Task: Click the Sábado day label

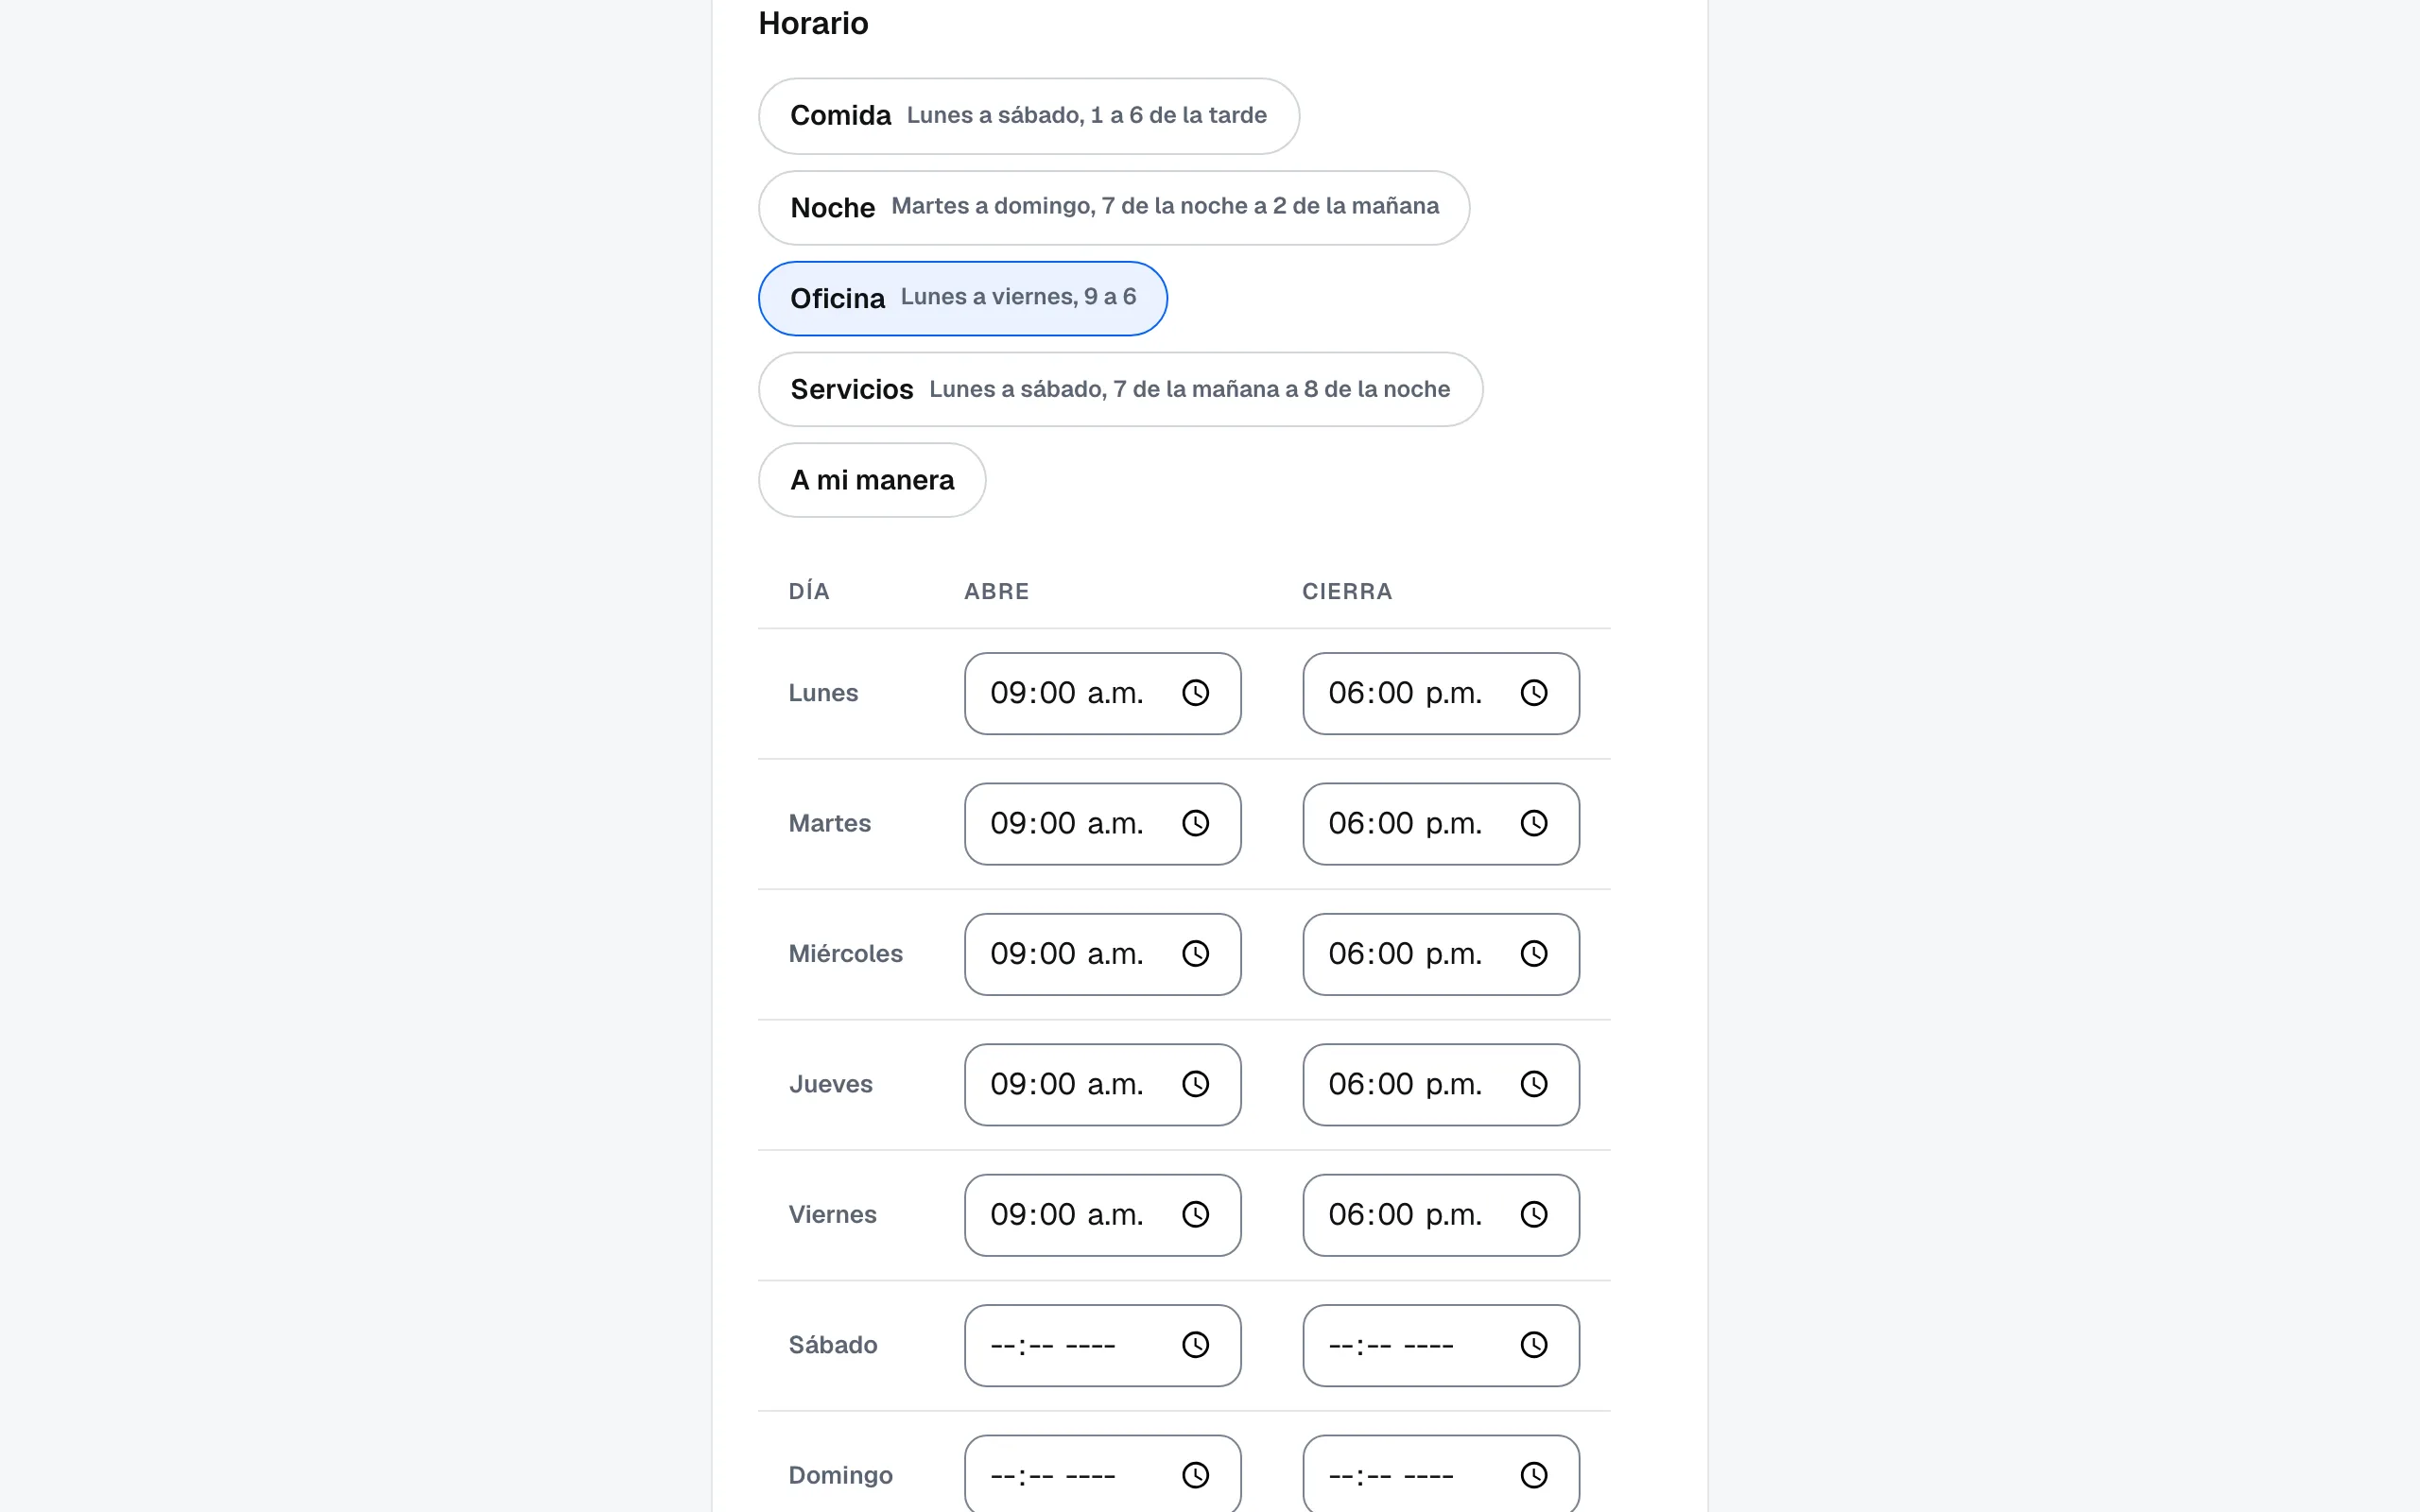Action: click(x=832, y=1344)
